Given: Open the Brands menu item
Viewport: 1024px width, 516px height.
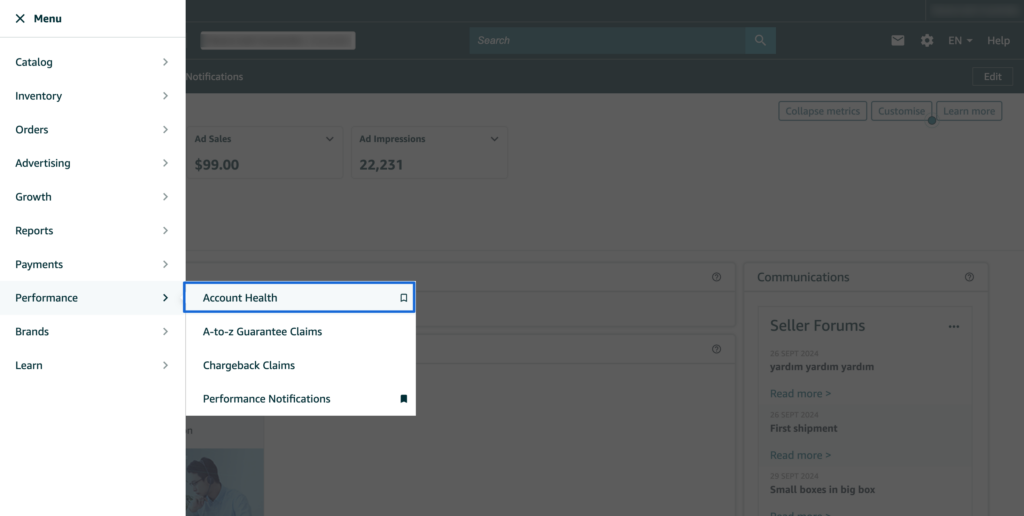Looking at the screenshot, I should (x=93, y=332).
